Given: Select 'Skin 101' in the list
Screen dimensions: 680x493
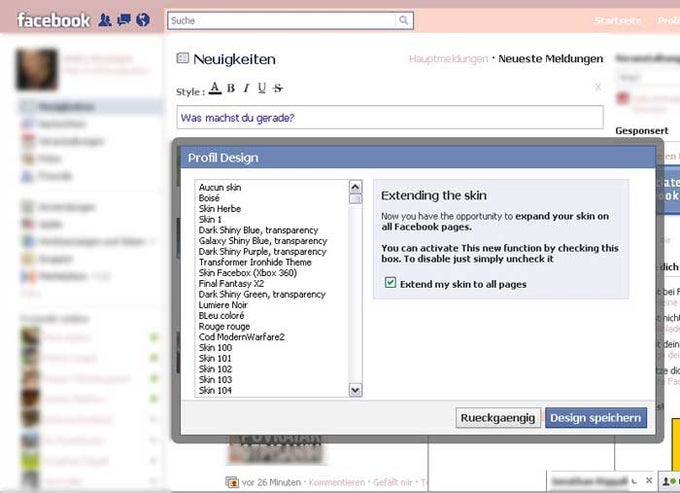Looking at the screenshot, I should (215, 359).
